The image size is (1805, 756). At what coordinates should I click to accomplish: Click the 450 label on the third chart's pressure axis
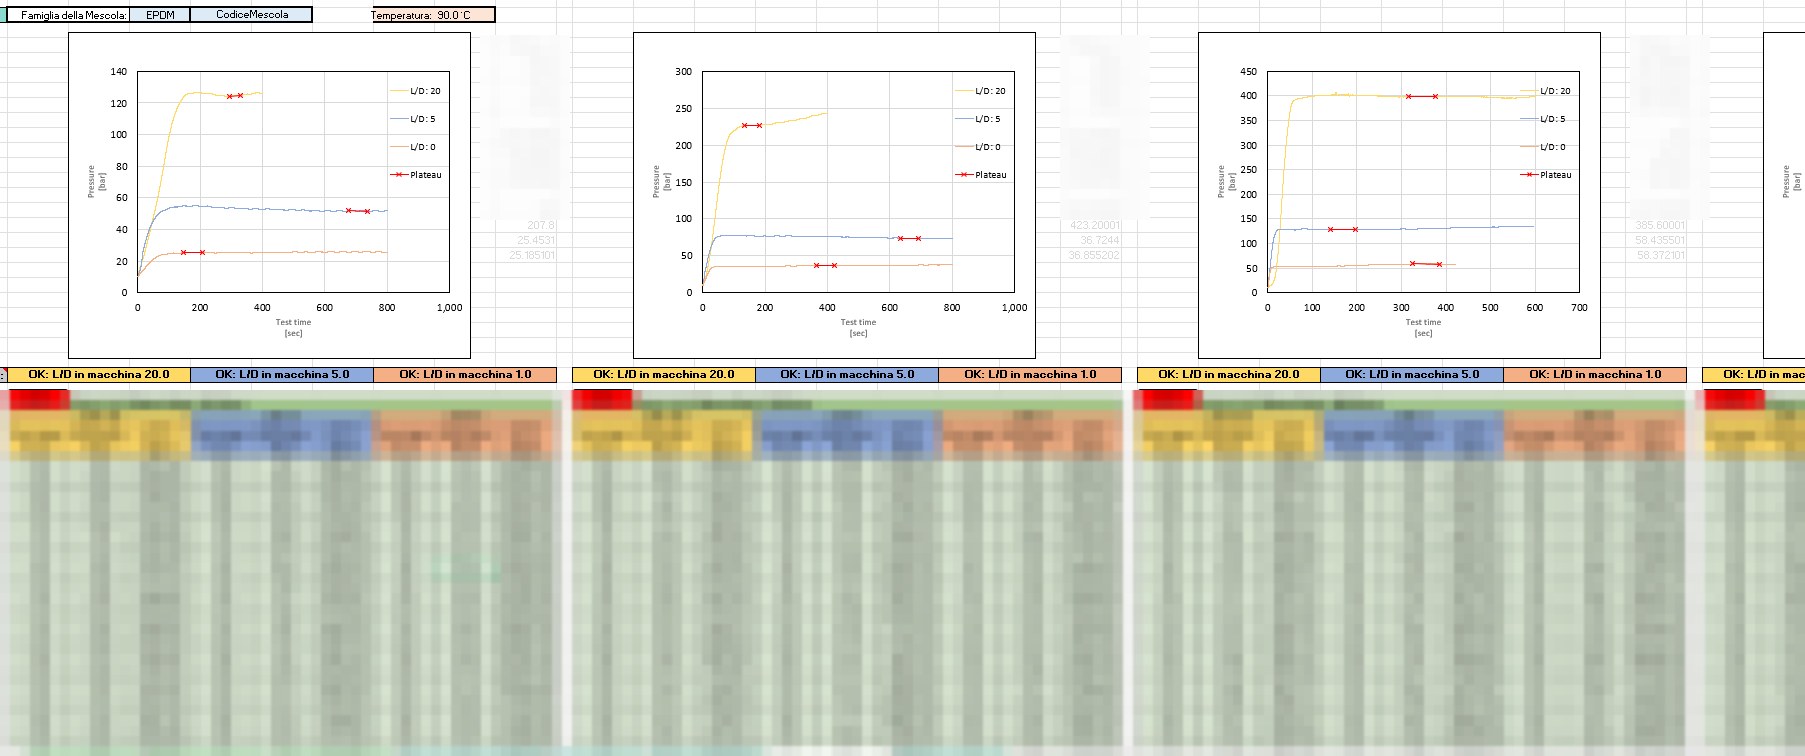tap(1249, 72)
